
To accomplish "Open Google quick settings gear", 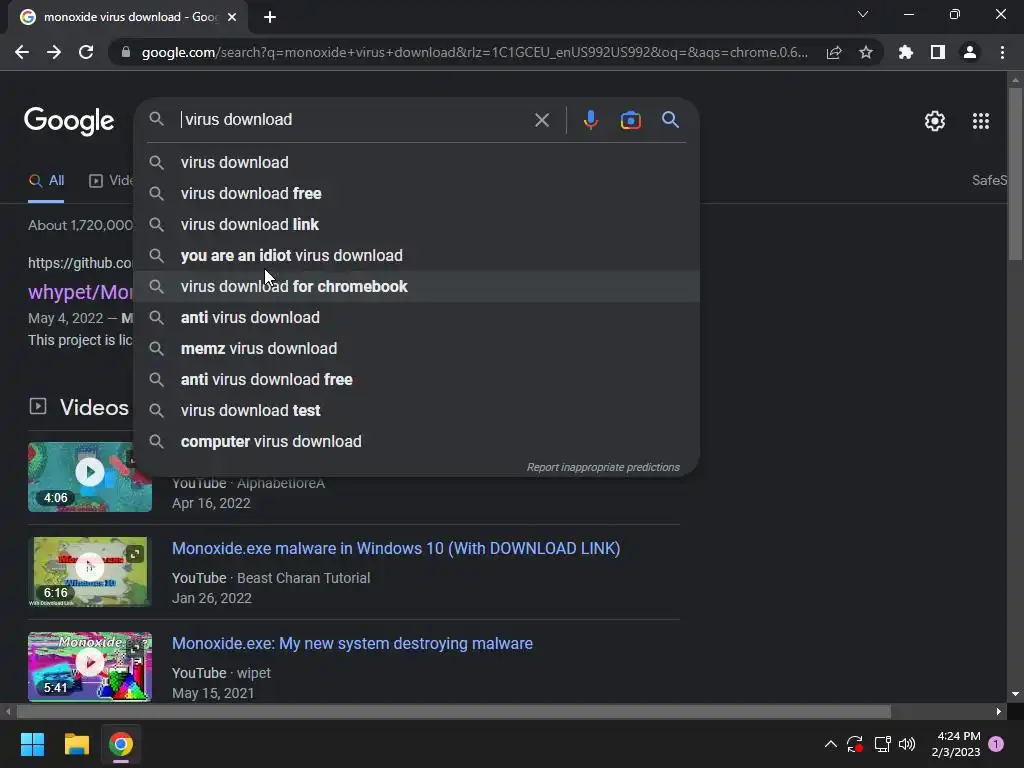I will tap(935, 121).
